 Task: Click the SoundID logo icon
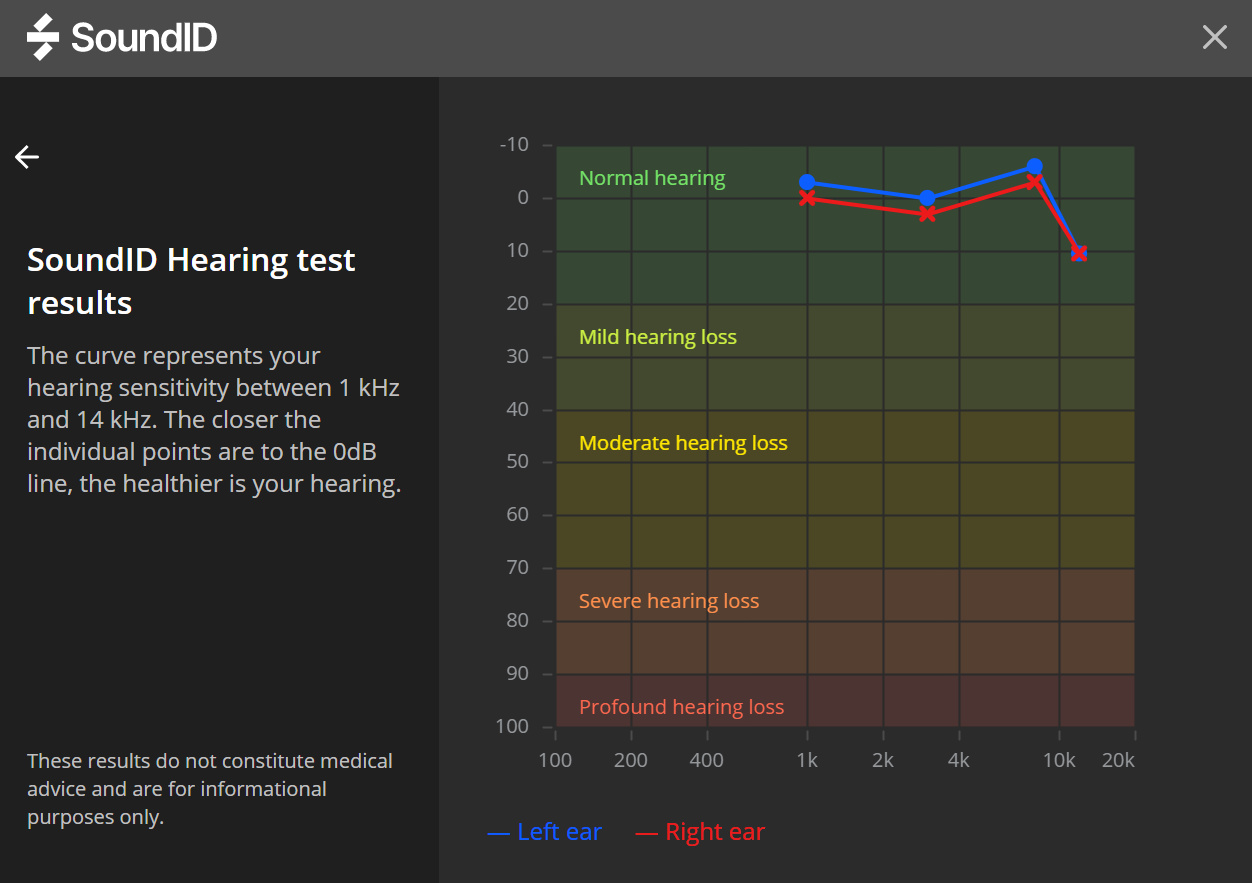point(43,38)
